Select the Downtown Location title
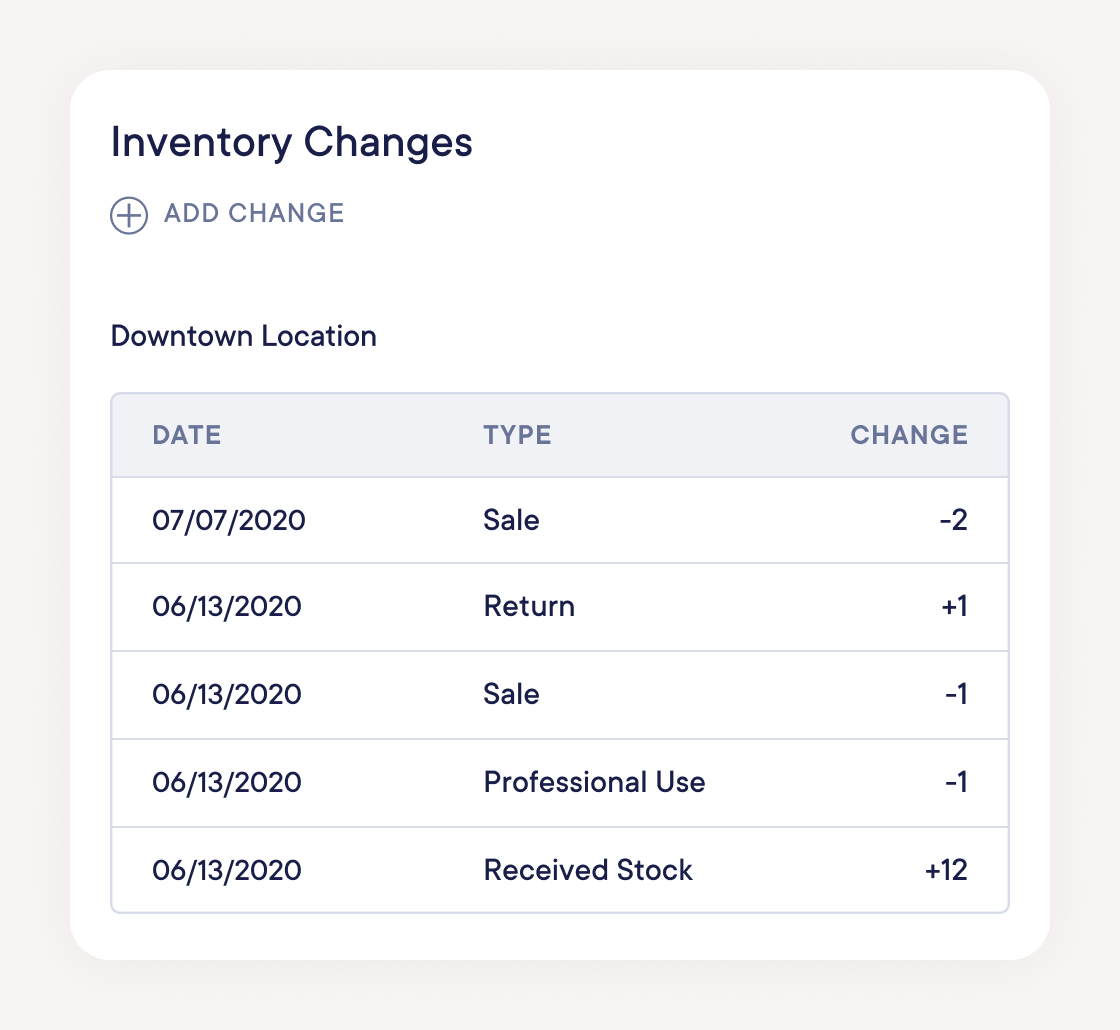1120x1030 pixels. [x=244, y=336]
